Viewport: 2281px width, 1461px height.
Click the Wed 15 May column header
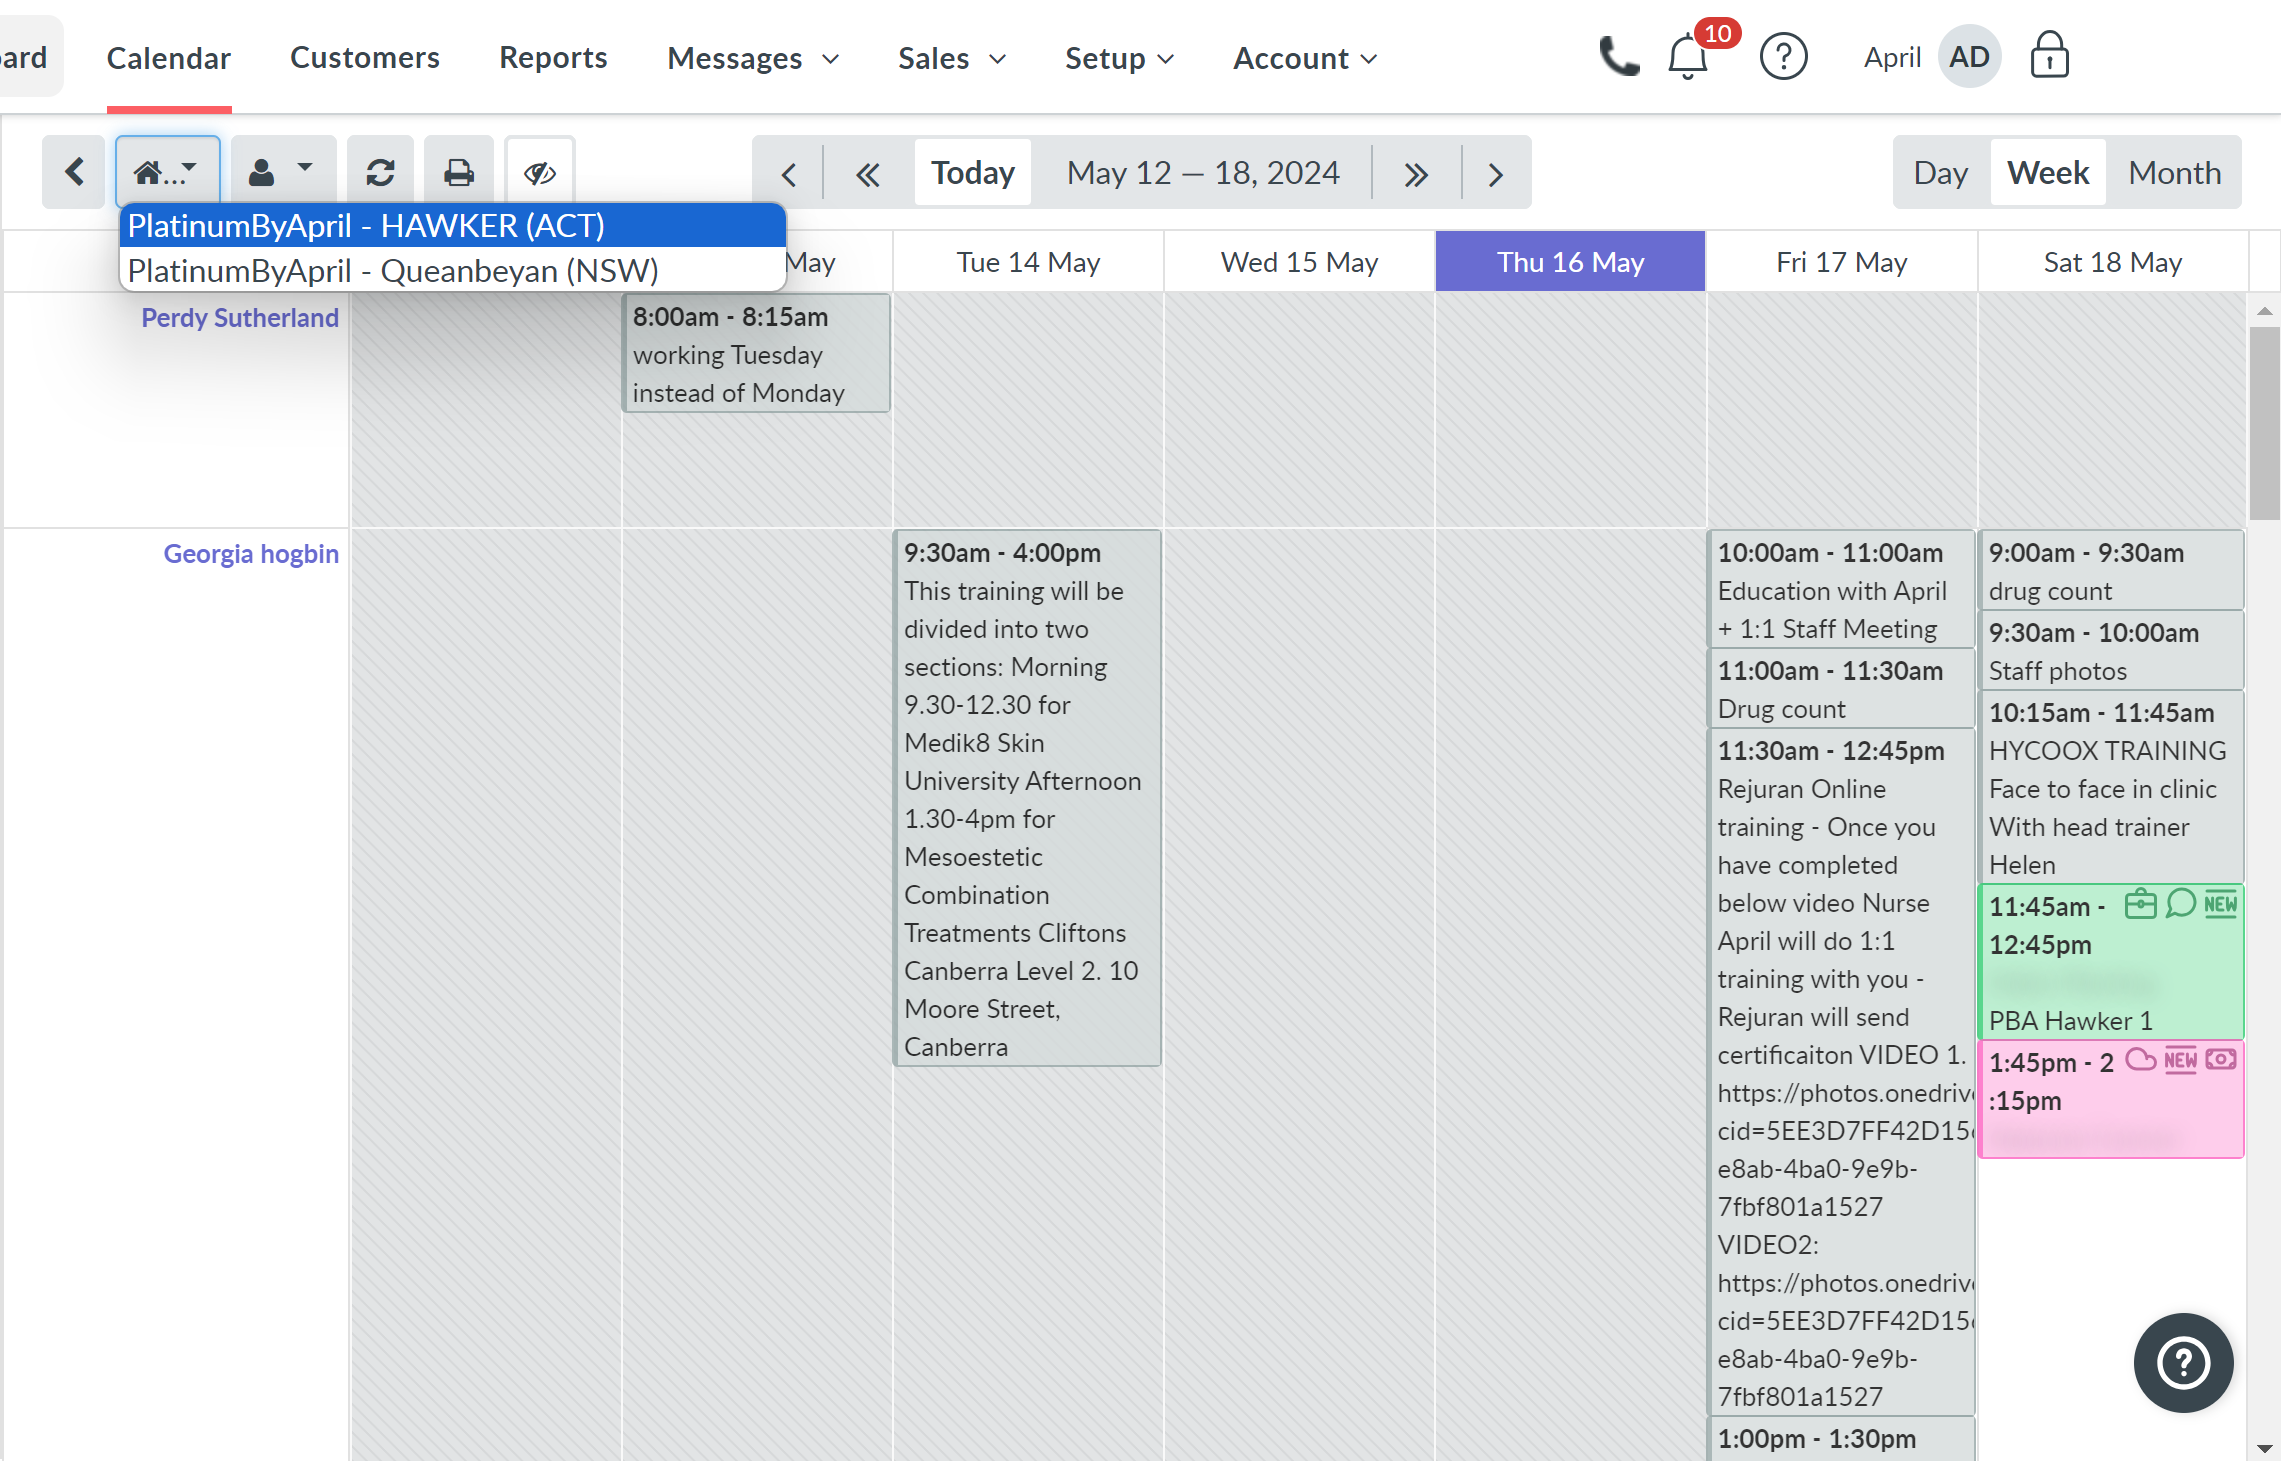click(x=1299, y=262)
